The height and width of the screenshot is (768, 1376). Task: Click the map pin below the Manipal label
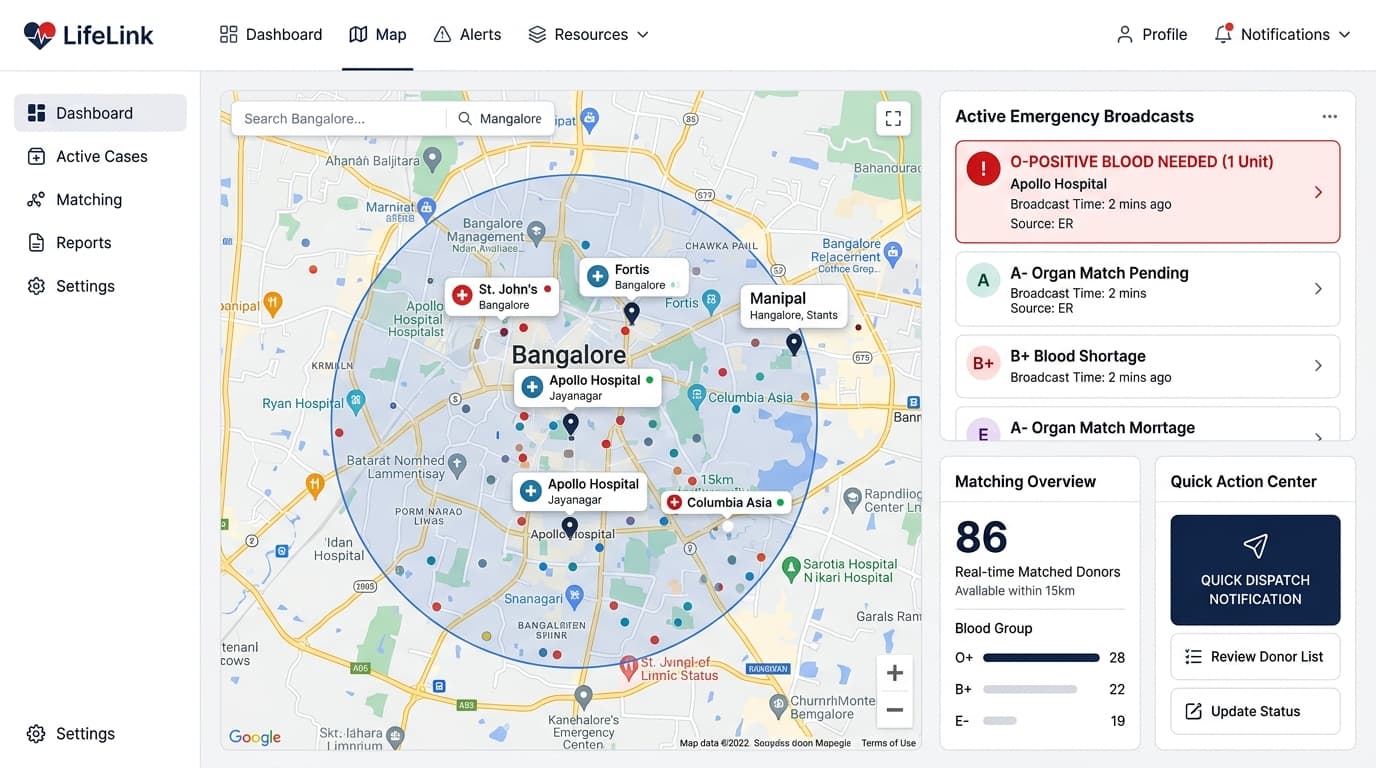point(794,345)
